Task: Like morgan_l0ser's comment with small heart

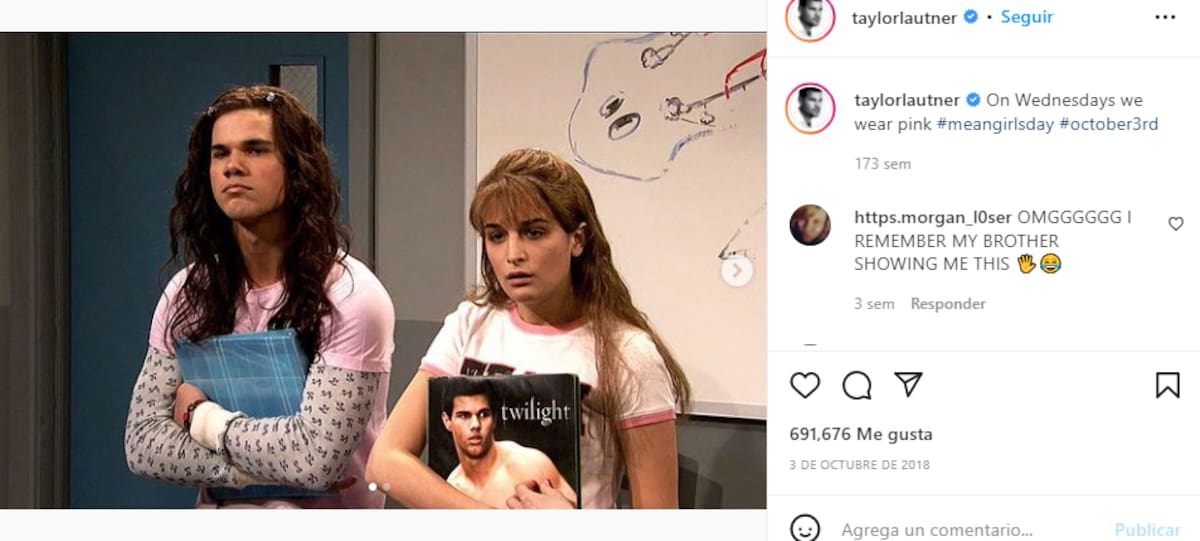Action: pos(1176,224)
